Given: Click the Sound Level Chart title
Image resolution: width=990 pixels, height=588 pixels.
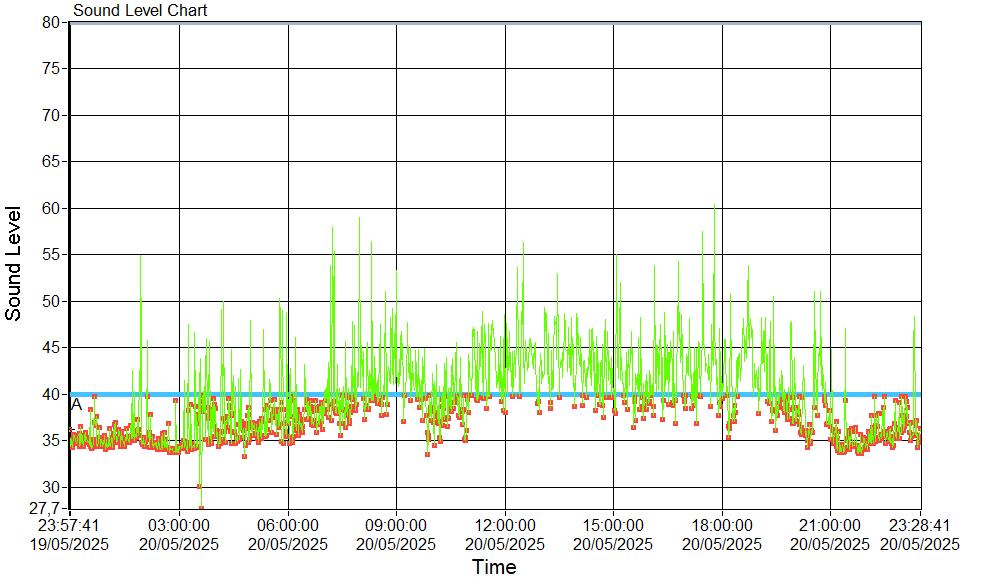Looking at the screenshot, I should coord(140,10).
